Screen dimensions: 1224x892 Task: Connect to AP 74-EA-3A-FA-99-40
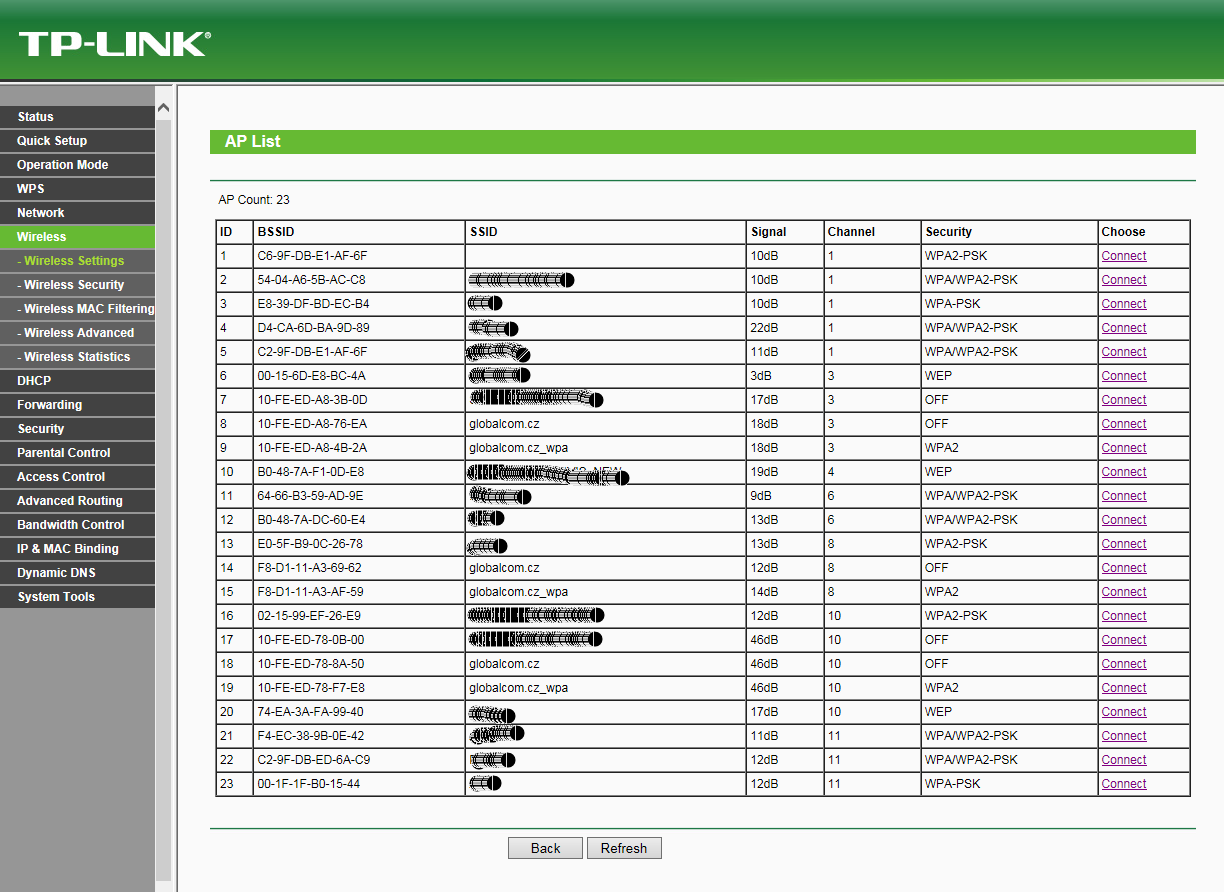(x=1124, y=712)
